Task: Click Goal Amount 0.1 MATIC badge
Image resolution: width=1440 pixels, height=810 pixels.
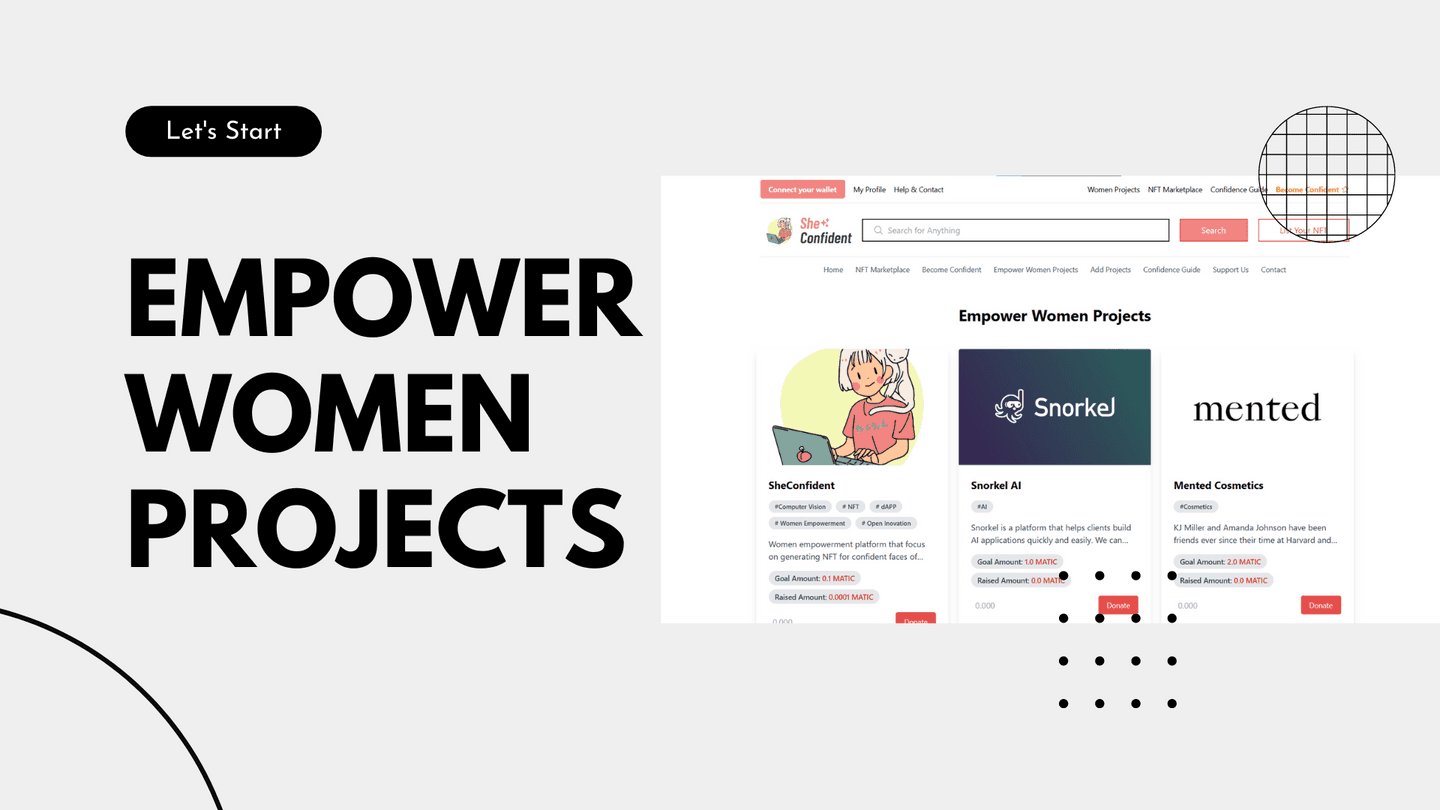Action: (815, 579)
